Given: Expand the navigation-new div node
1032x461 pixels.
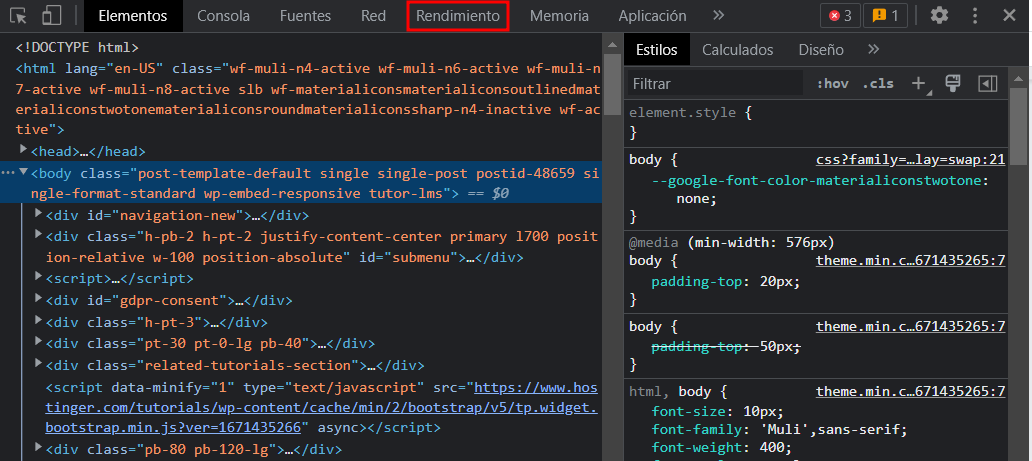Looking at the screenshot, I should (x=39, y=215).
